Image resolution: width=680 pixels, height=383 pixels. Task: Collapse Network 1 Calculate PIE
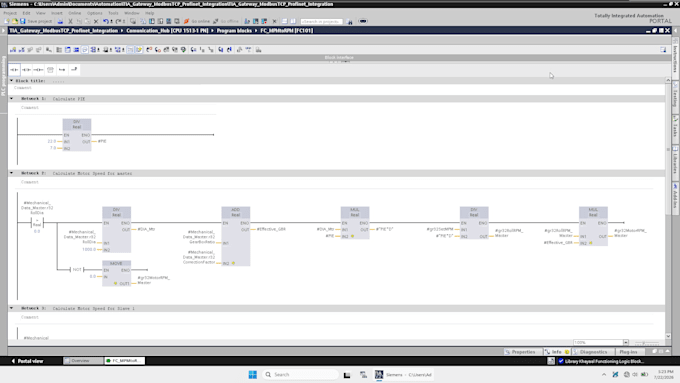[x=12, y=98]
